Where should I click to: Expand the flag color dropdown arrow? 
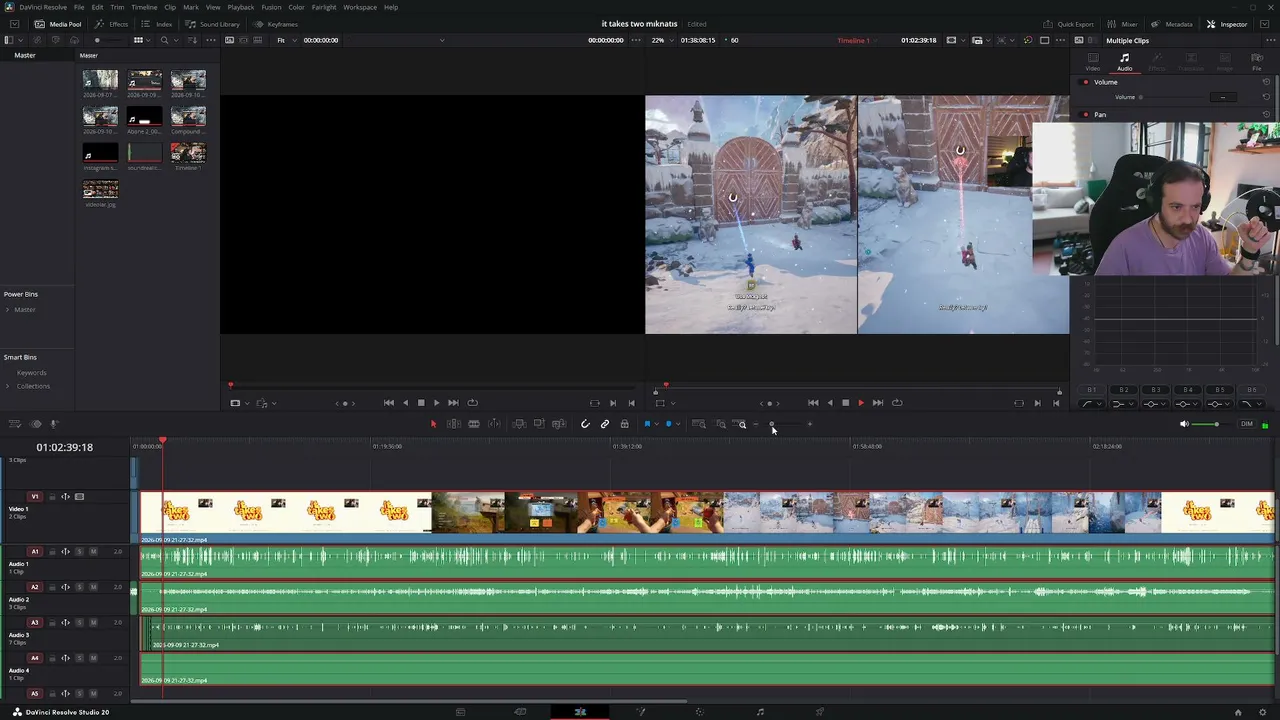pos(656,424)
